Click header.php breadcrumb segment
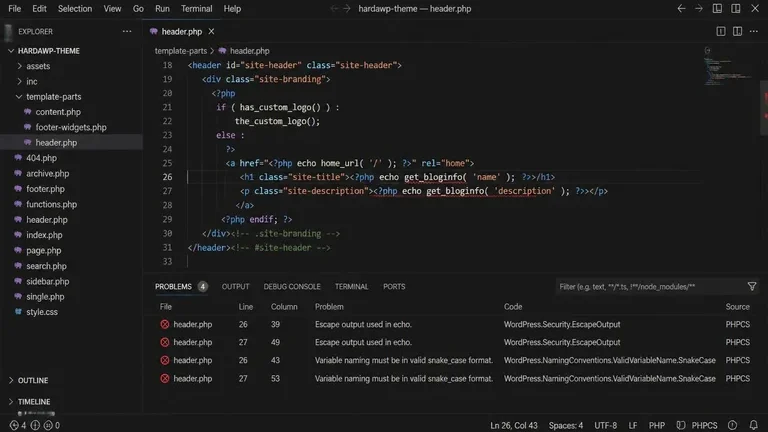 (249, 51)
